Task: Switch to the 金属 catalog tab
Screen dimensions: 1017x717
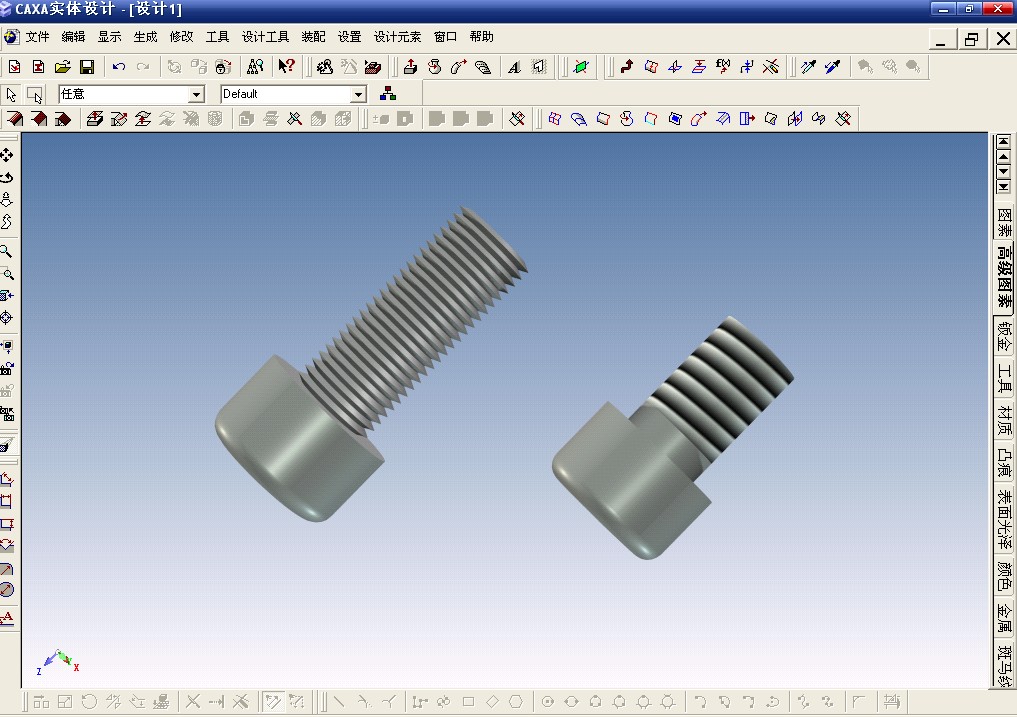Action: [1004, 618]
